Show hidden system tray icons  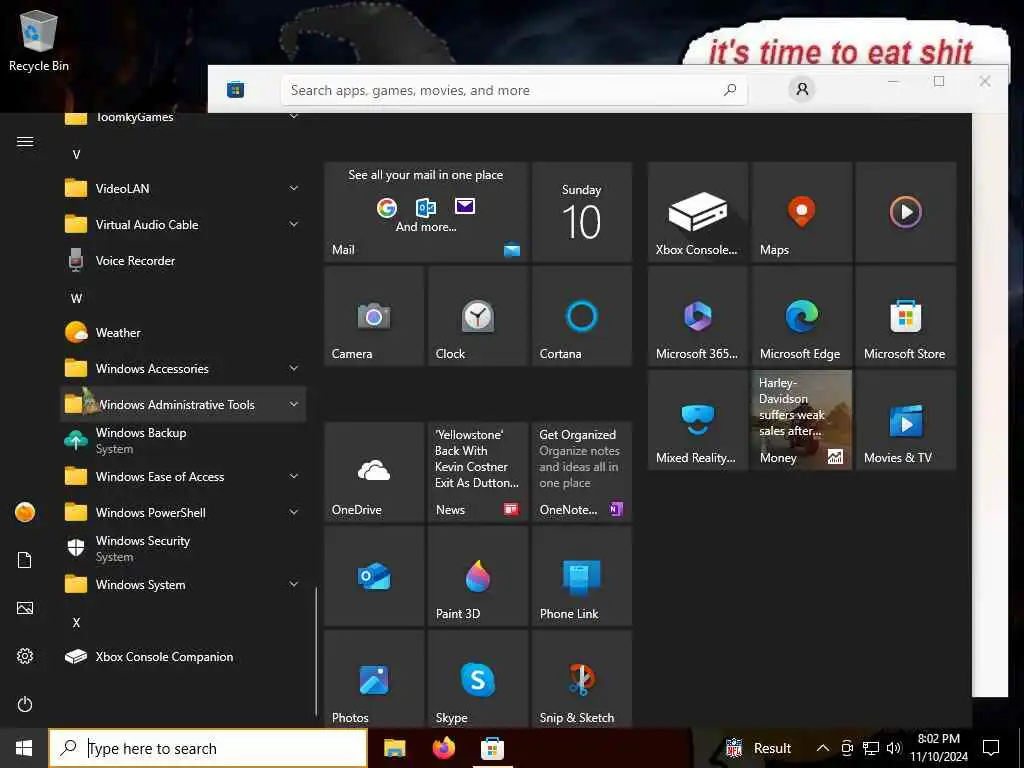tap(823, 748)
